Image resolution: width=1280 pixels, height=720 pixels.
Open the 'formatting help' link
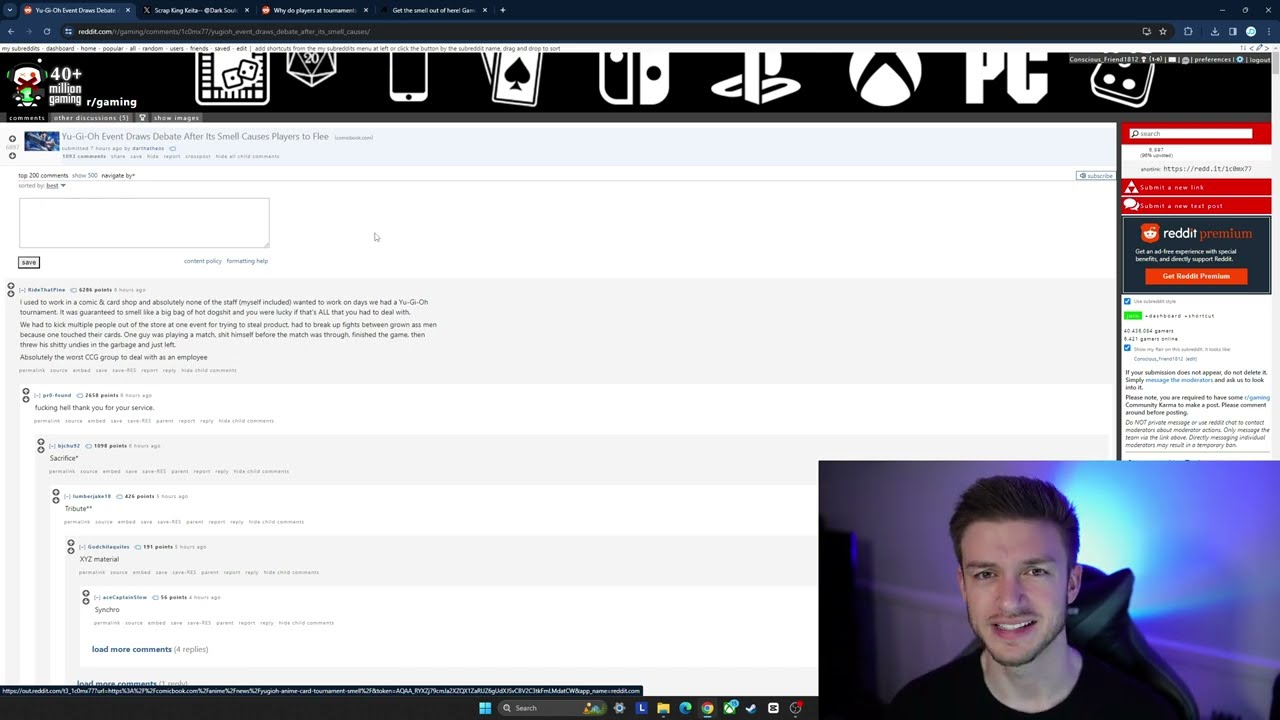247,261
